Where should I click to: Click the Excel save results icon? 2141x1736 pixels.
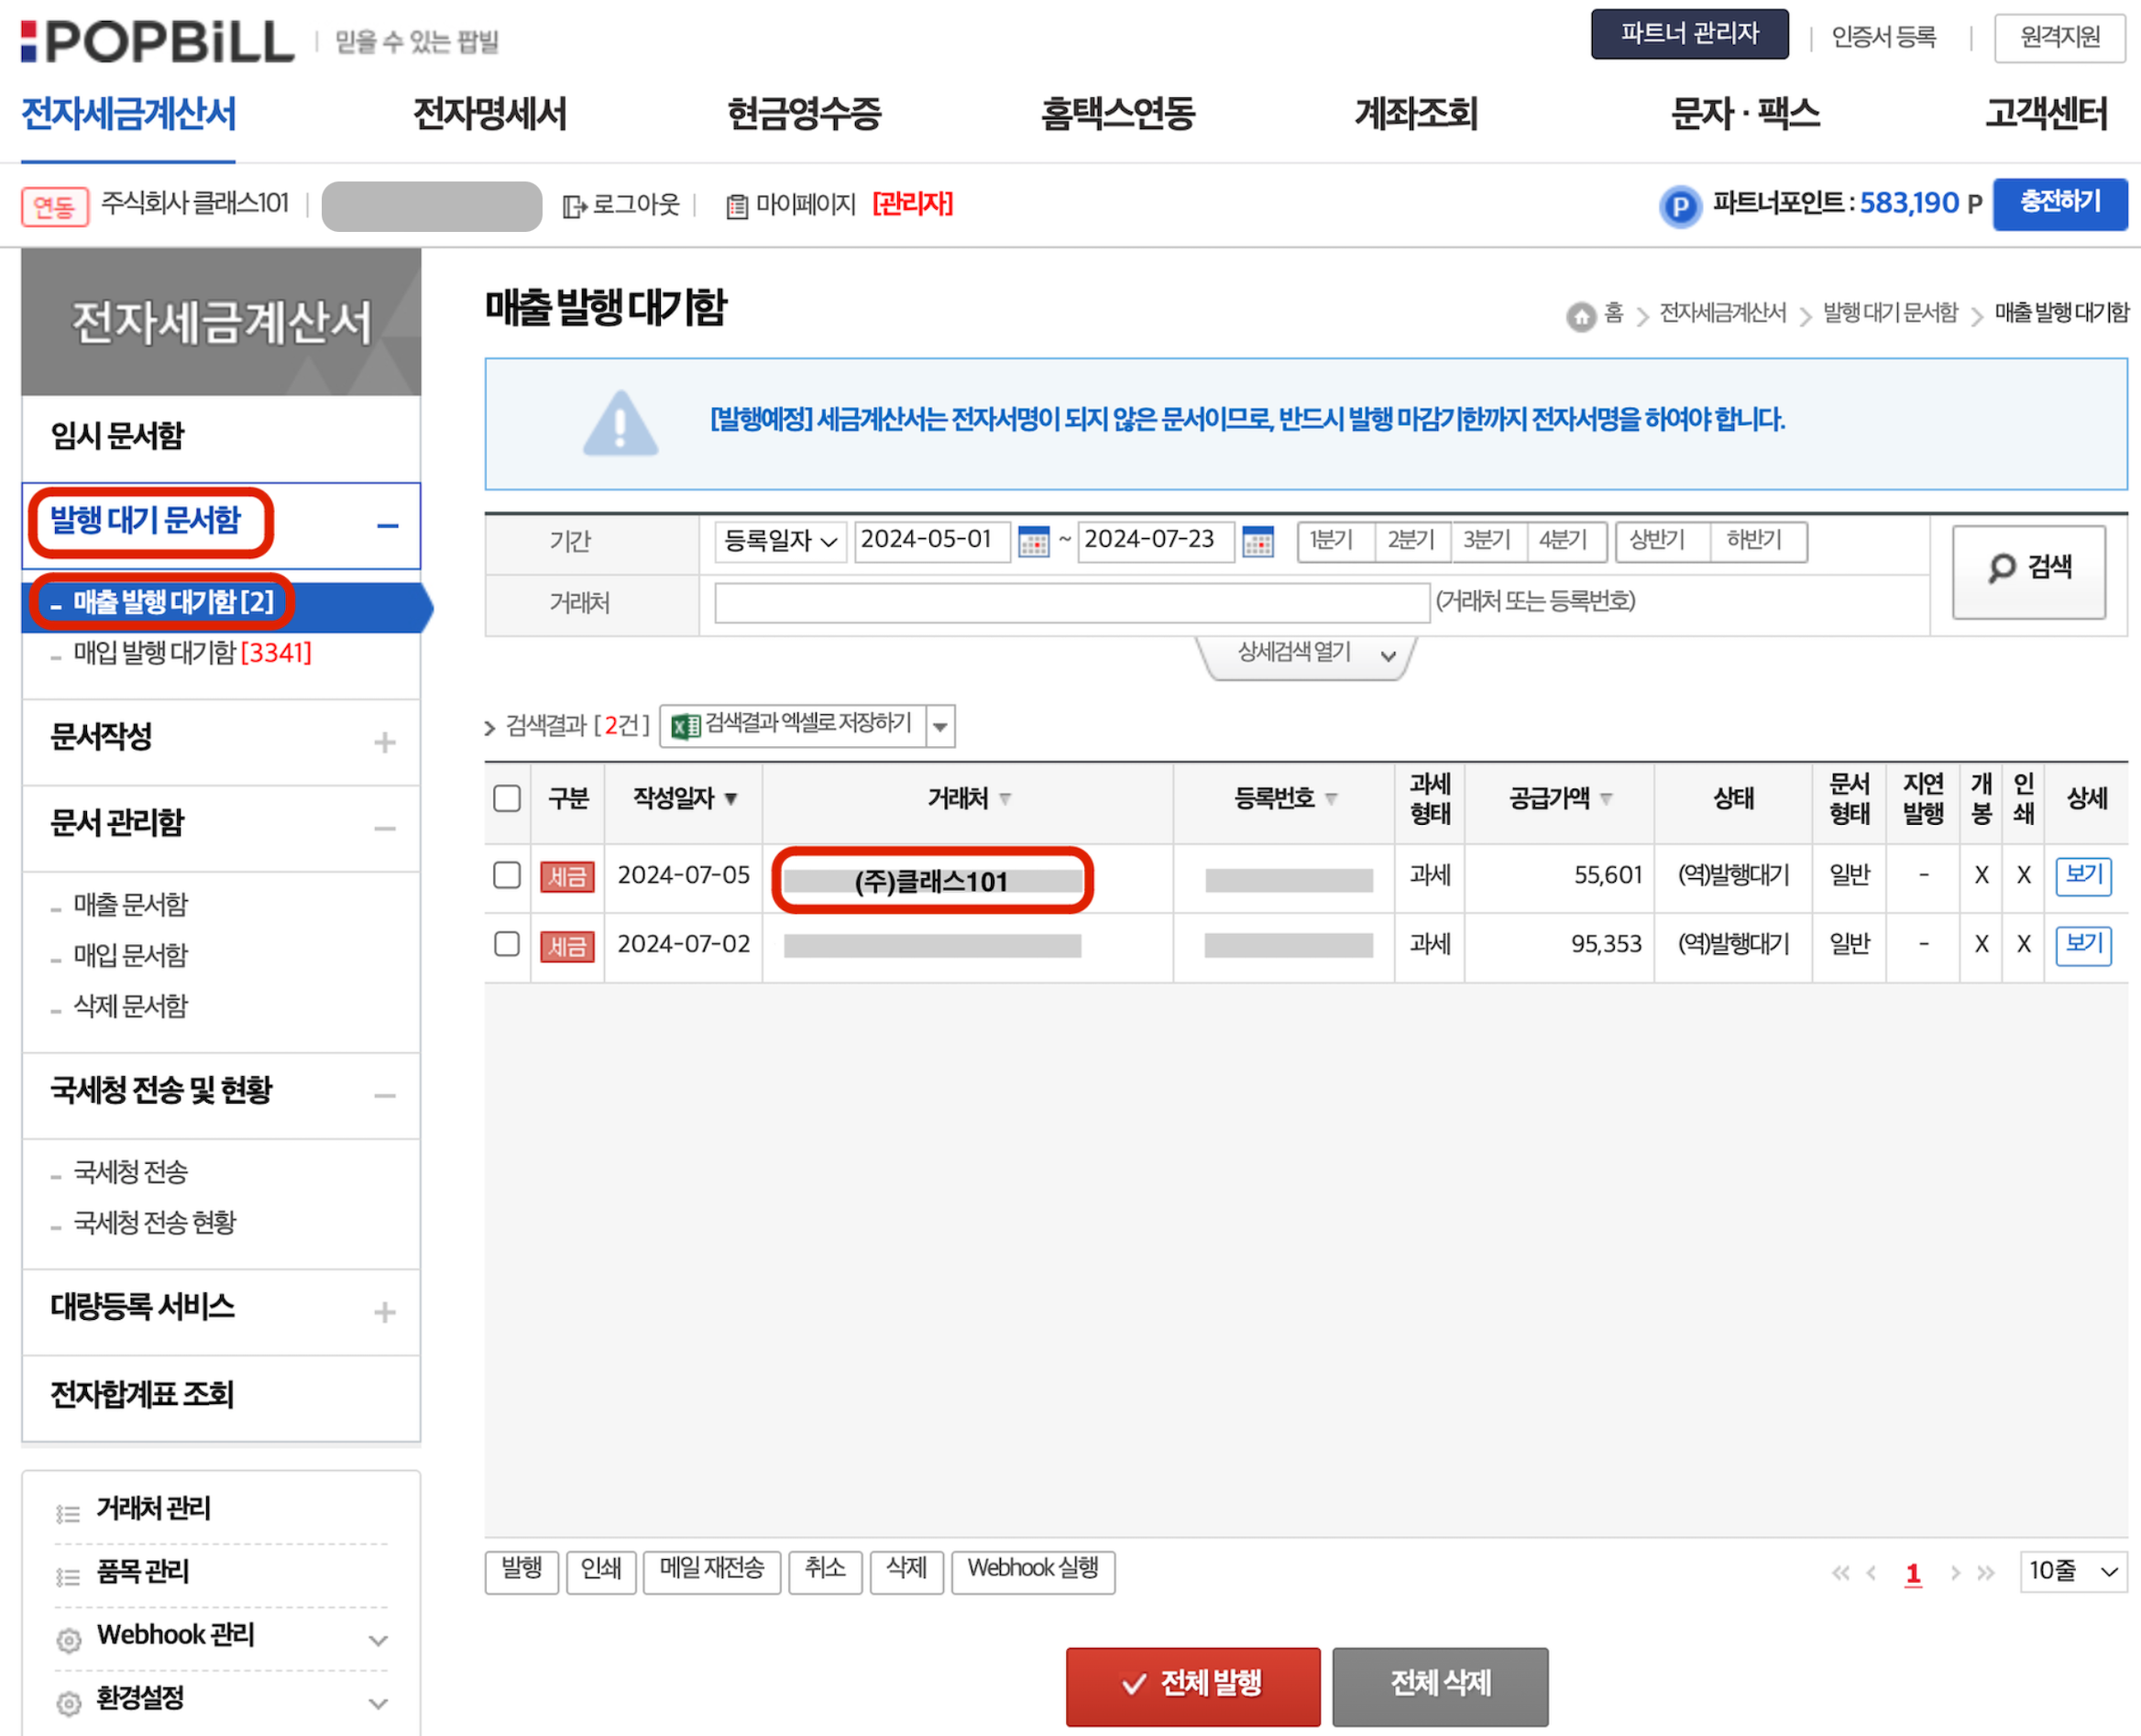coord(685,726)
